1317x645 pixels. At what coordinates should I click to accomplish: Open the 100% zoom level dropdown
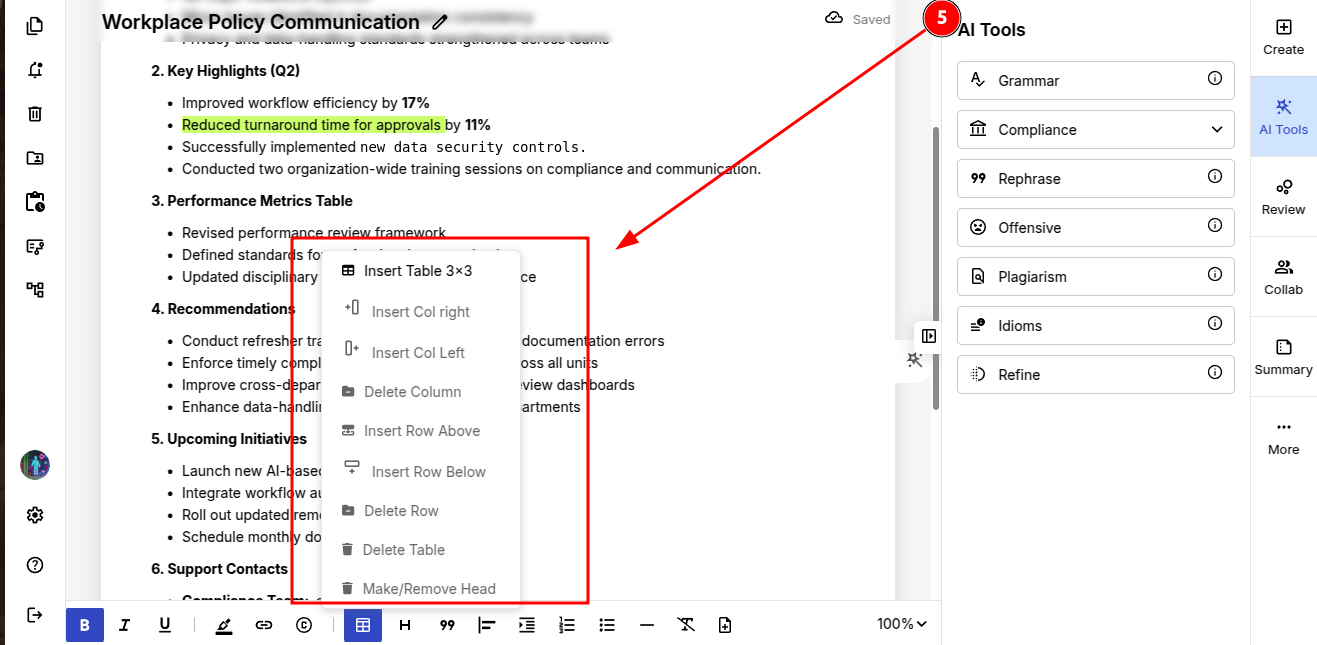click(x=901, y=624)
